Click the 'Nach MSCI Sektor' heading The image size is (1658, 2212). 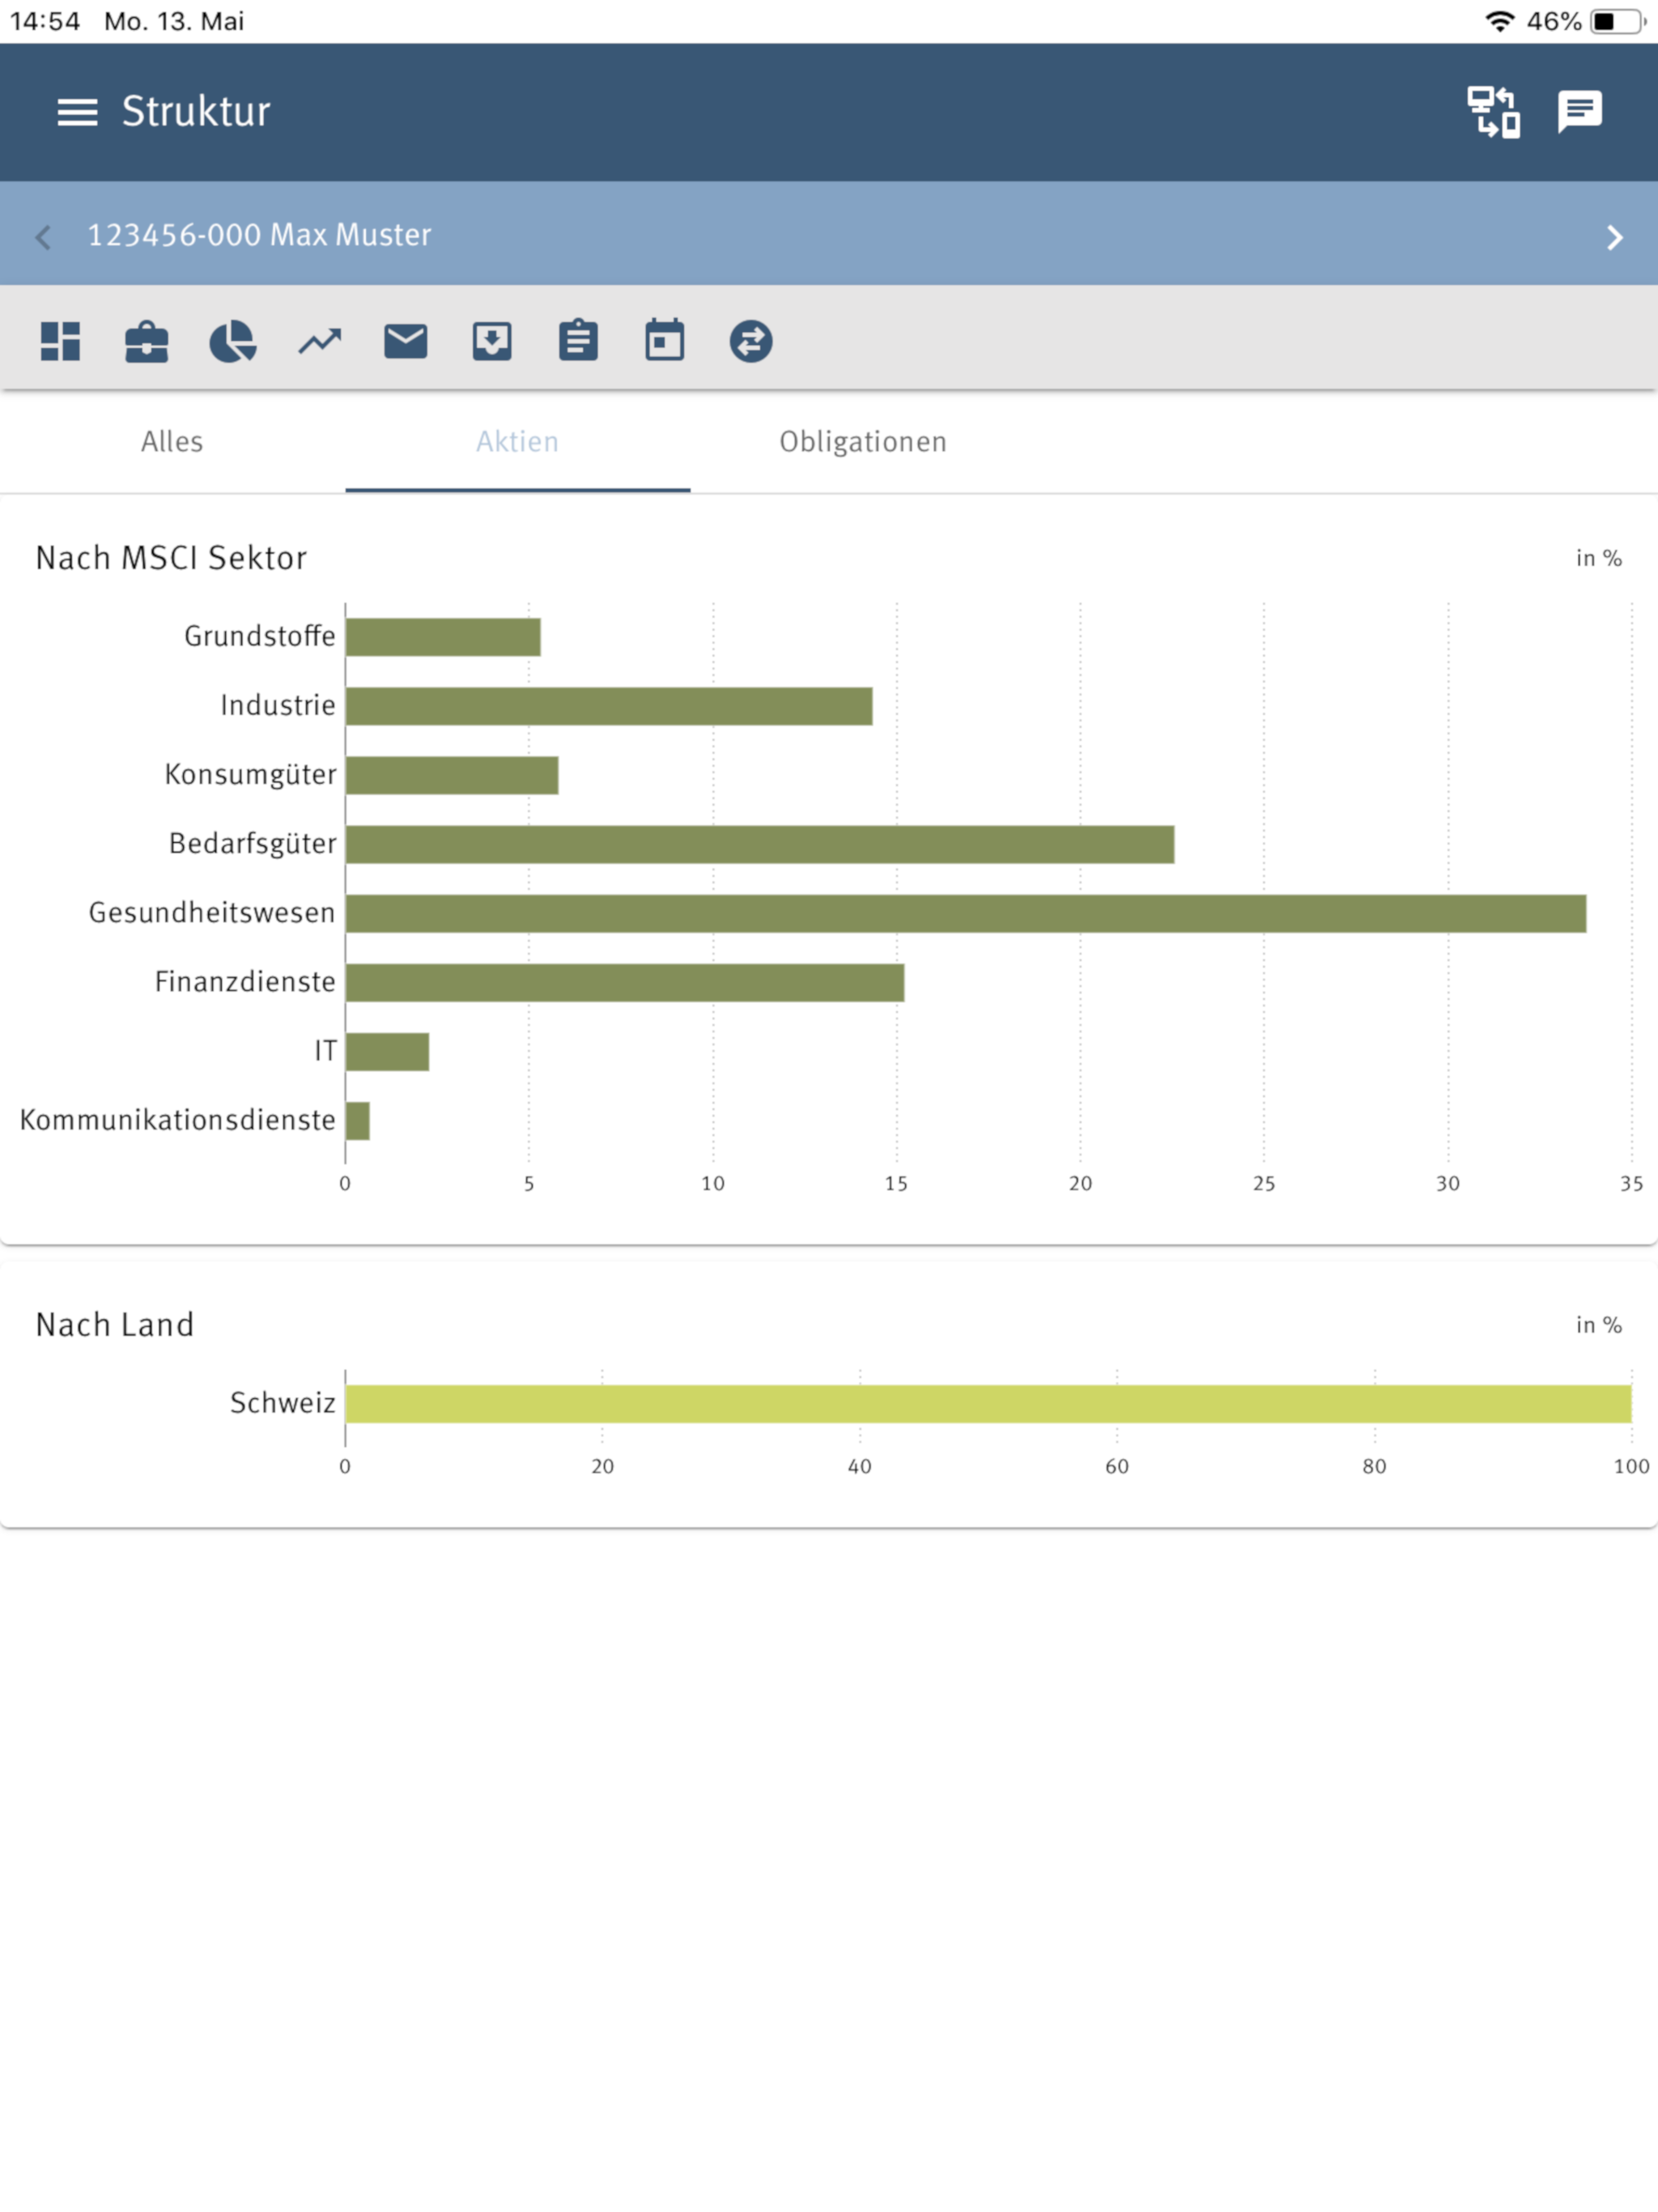(x=171, y=558)
